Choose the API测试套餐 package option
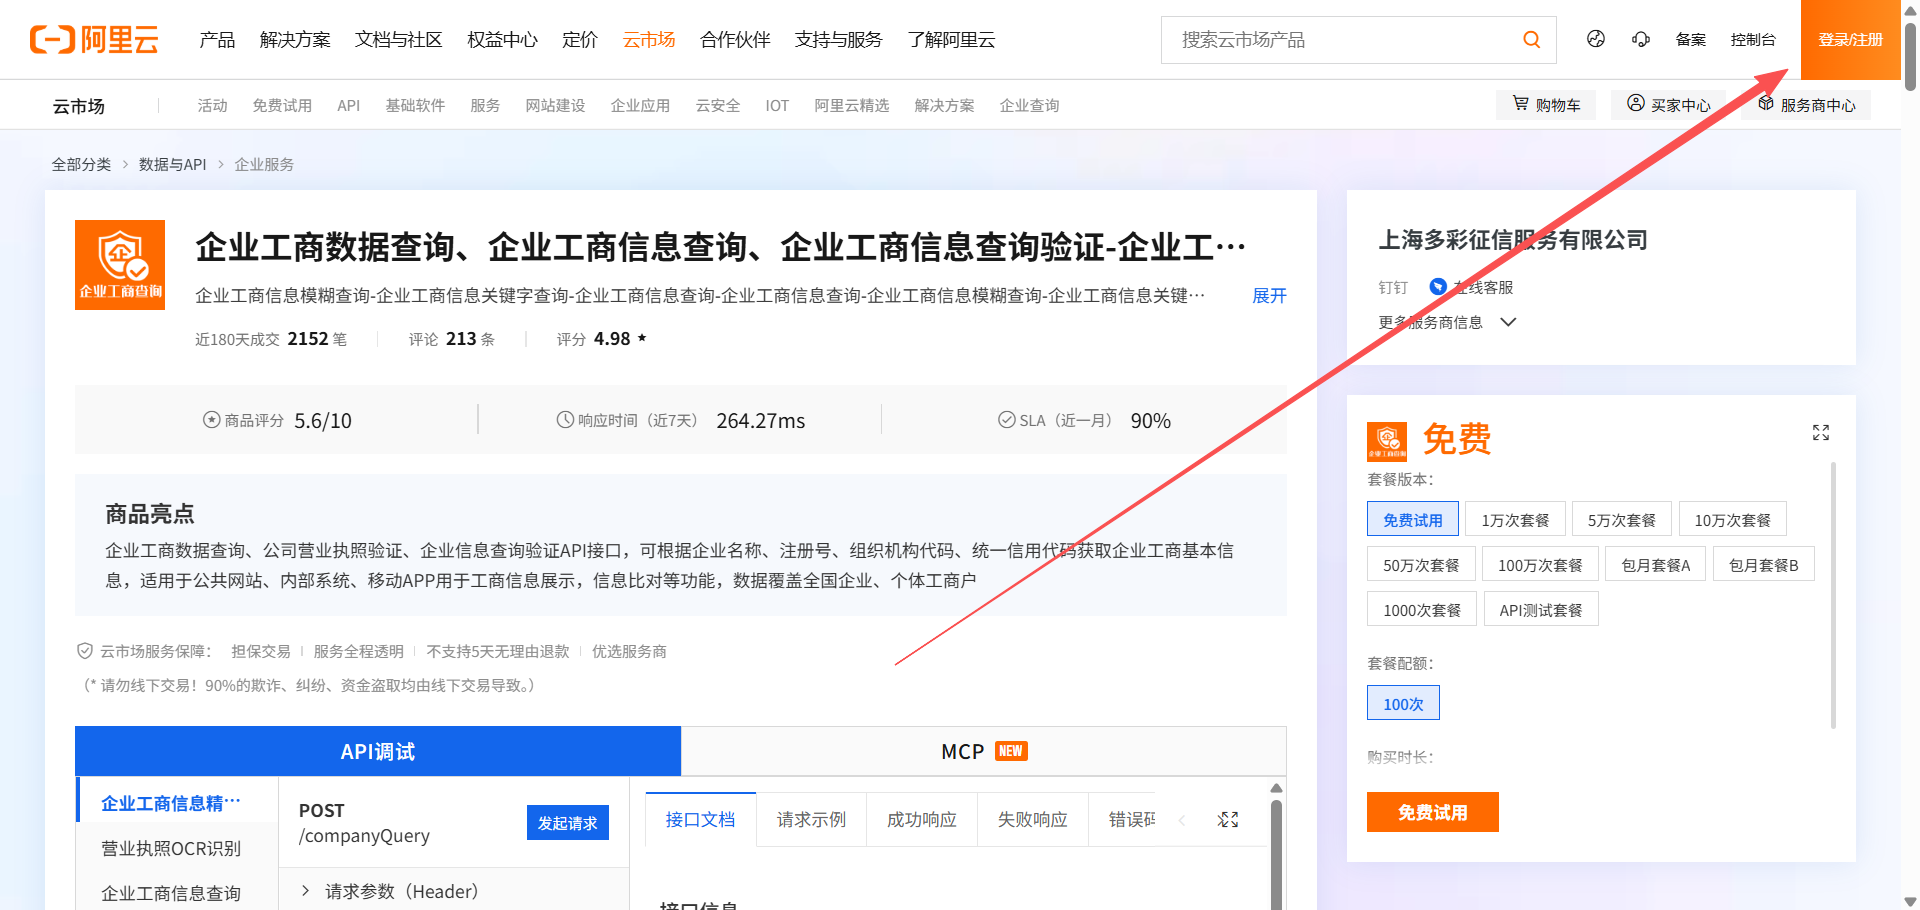The width and height of the screenshot is (1920, 910). pos(1540,610)
